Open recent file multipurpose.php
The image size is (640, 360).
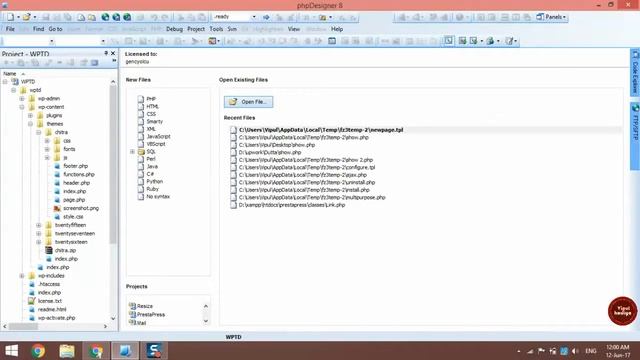pyautogui.click(x=312, y=197)
